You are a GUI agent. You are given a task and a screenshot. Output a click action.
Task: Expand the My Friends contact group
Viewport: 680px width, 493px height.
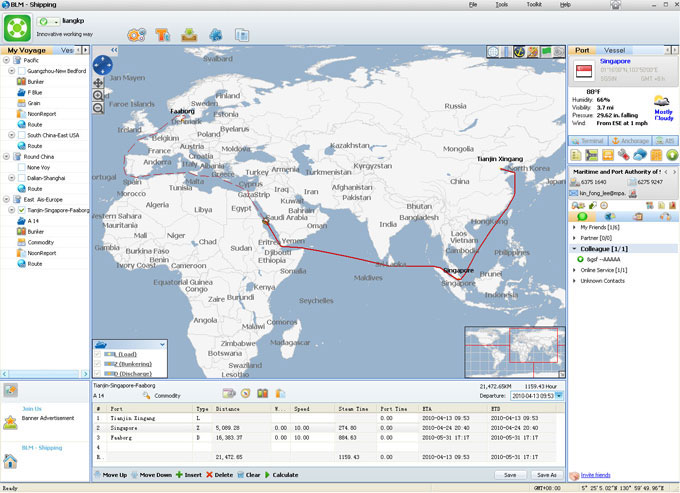tap(573, 228)
